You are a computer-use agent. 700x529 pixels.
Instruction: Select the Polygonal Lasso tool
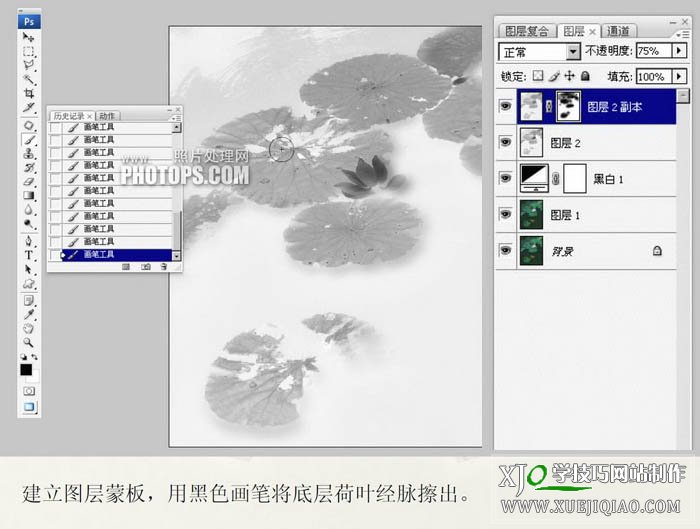[x=29, y=65]
